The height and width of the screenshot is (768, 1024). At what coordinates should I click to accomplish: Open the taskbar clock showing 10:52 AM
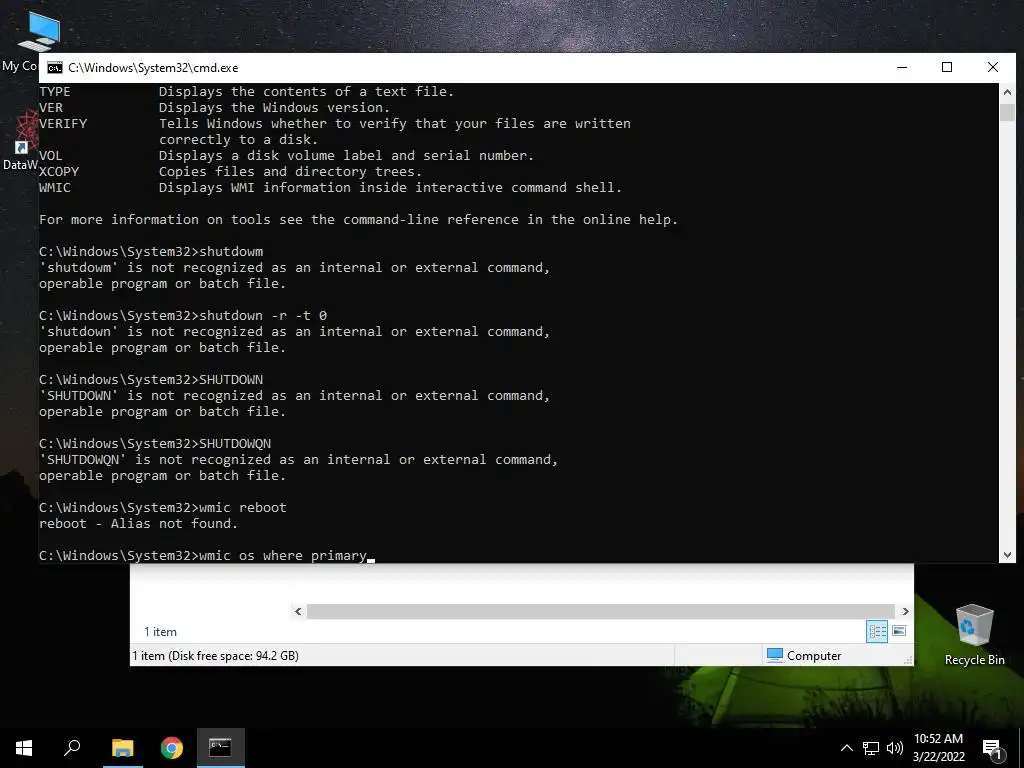click(938, 748)
